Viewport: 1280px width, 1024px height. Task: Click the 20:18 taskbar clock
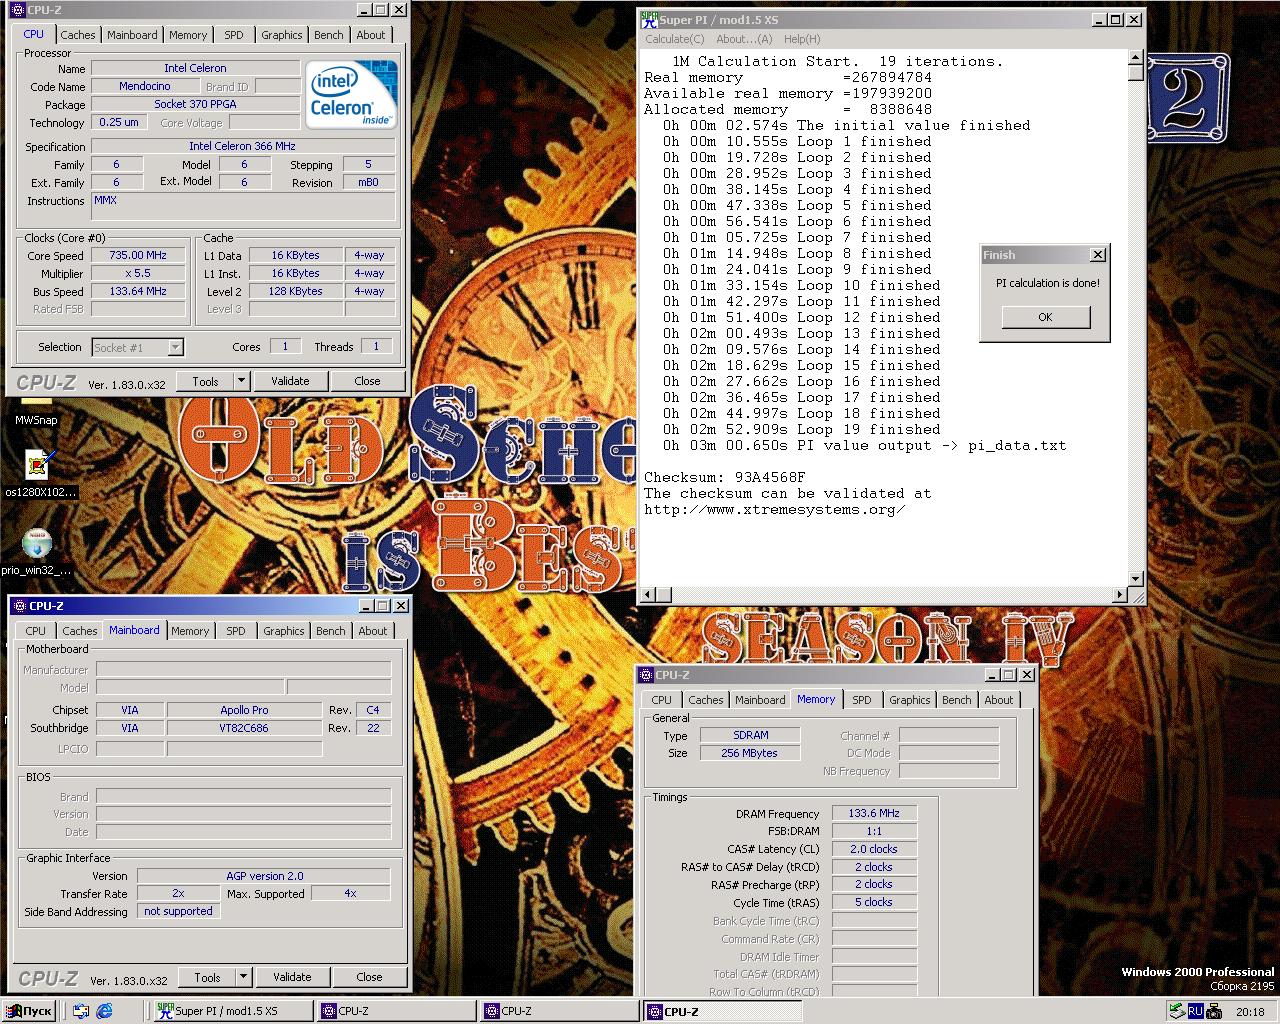click(x=1250, y=1011)
